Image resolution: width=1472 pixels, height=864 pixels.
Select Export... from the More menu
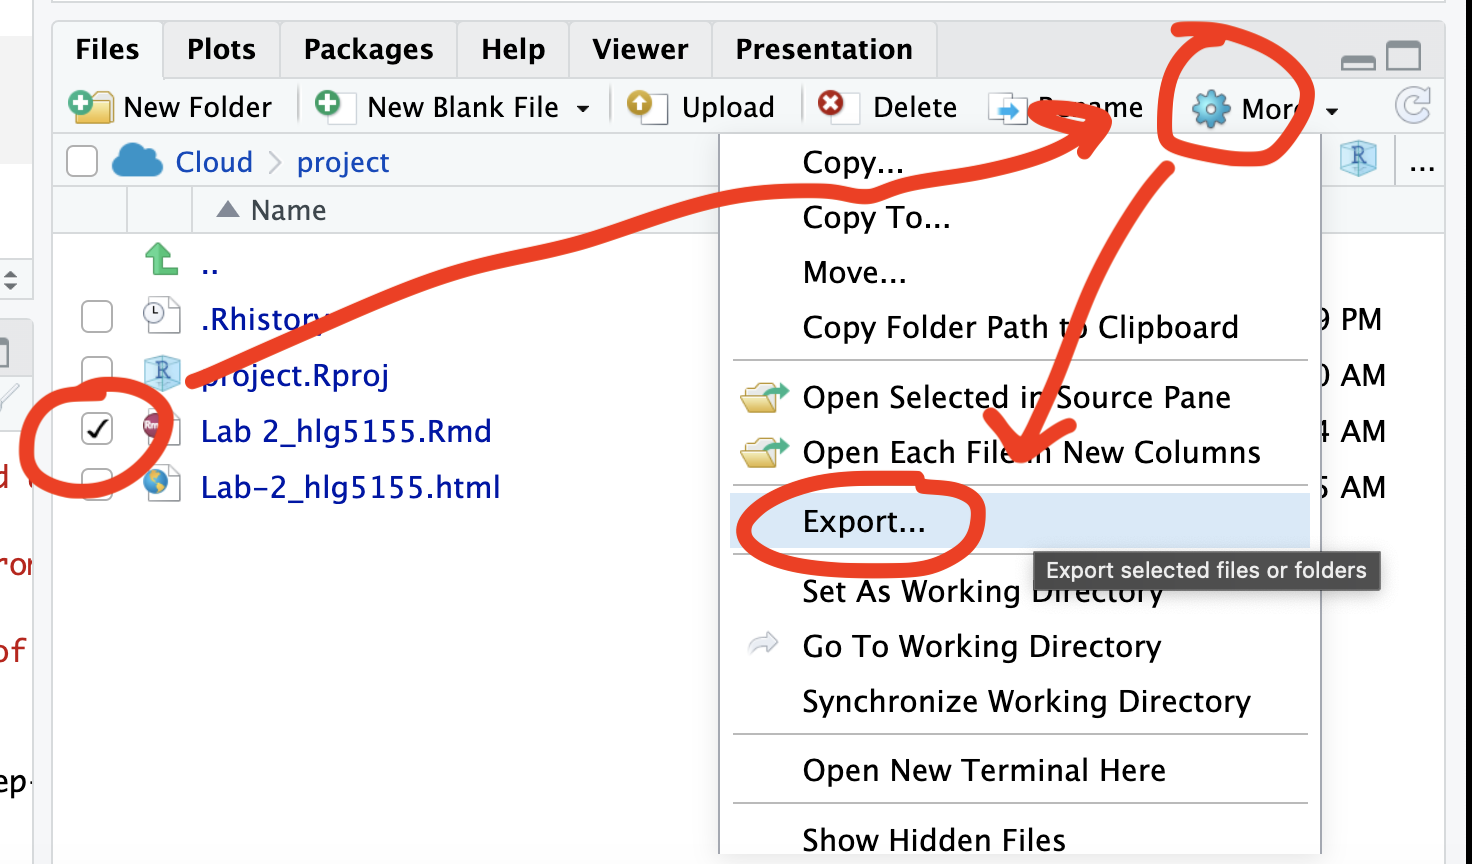[x=864, y=521]
